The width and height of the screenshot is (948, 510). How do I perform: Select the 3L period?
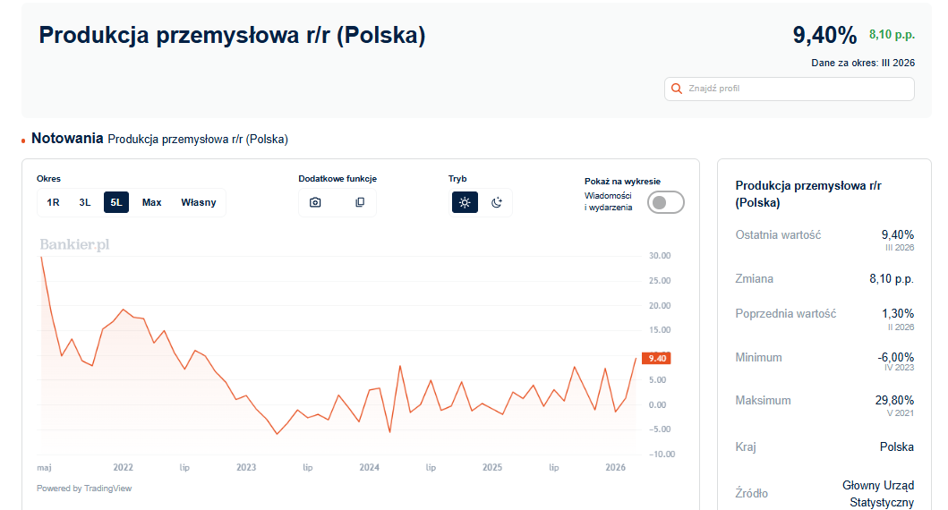pos(85,202)
